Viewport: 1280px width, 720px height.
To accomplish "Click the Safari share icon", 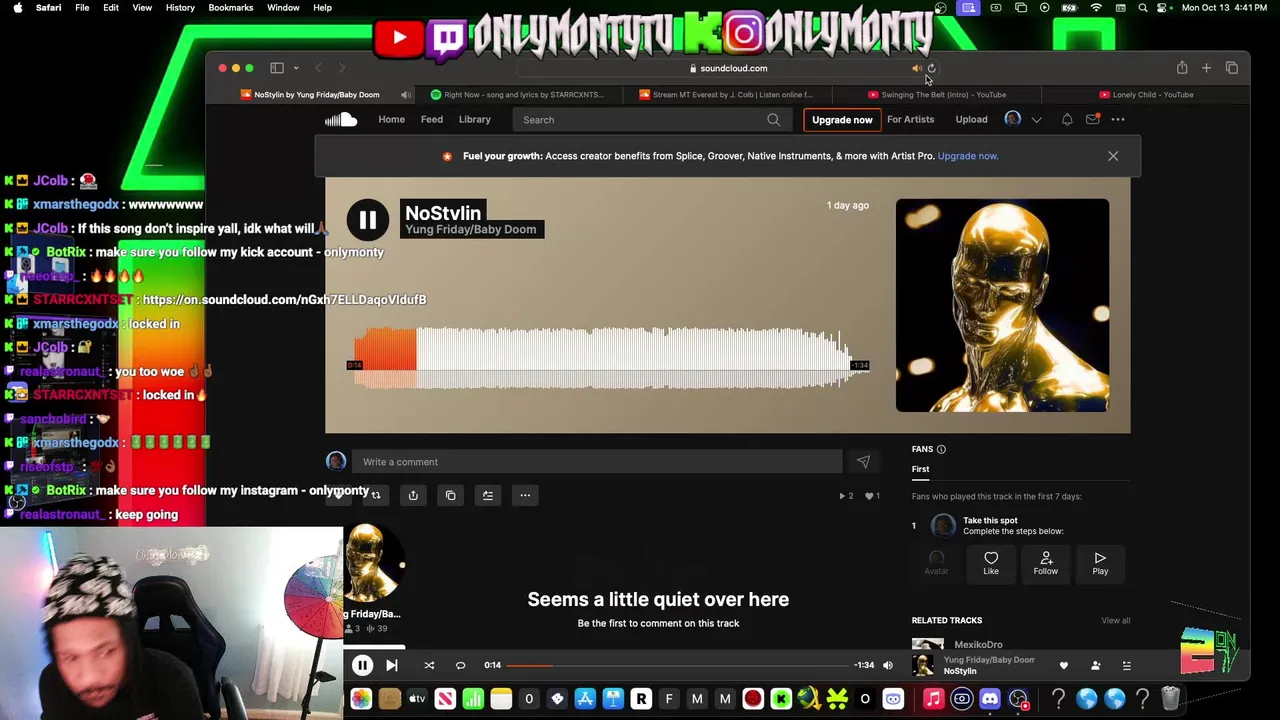I will pyautogui.click(x=1182, y=68).
